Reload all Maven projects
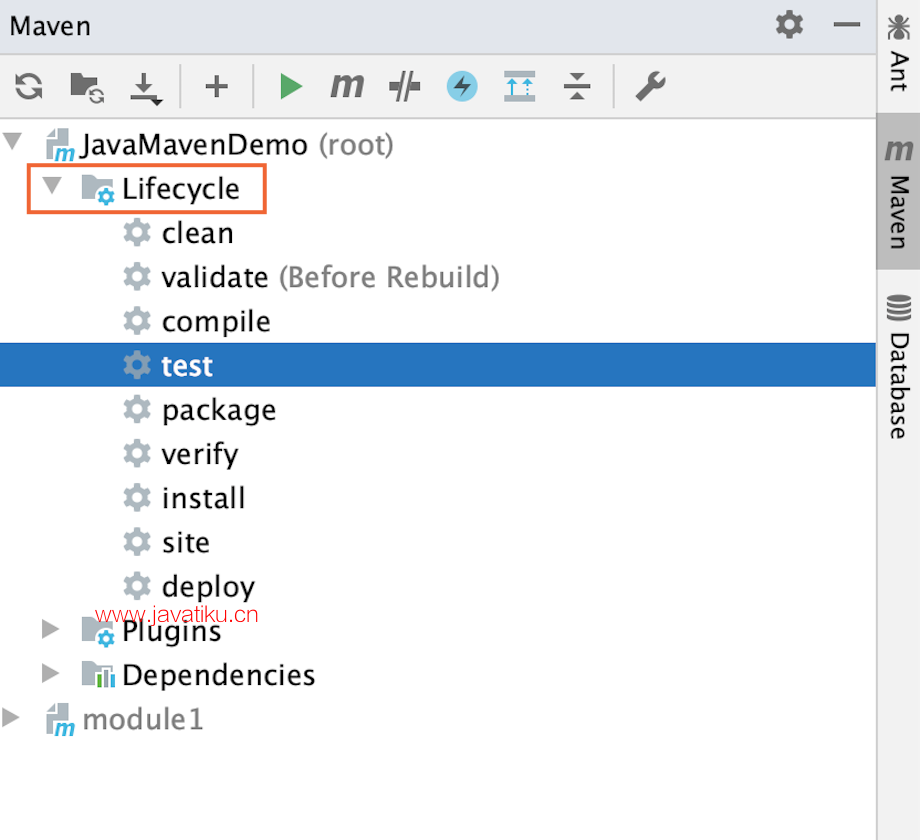This screenshot has height=840, width=920. tap(29, 87)
